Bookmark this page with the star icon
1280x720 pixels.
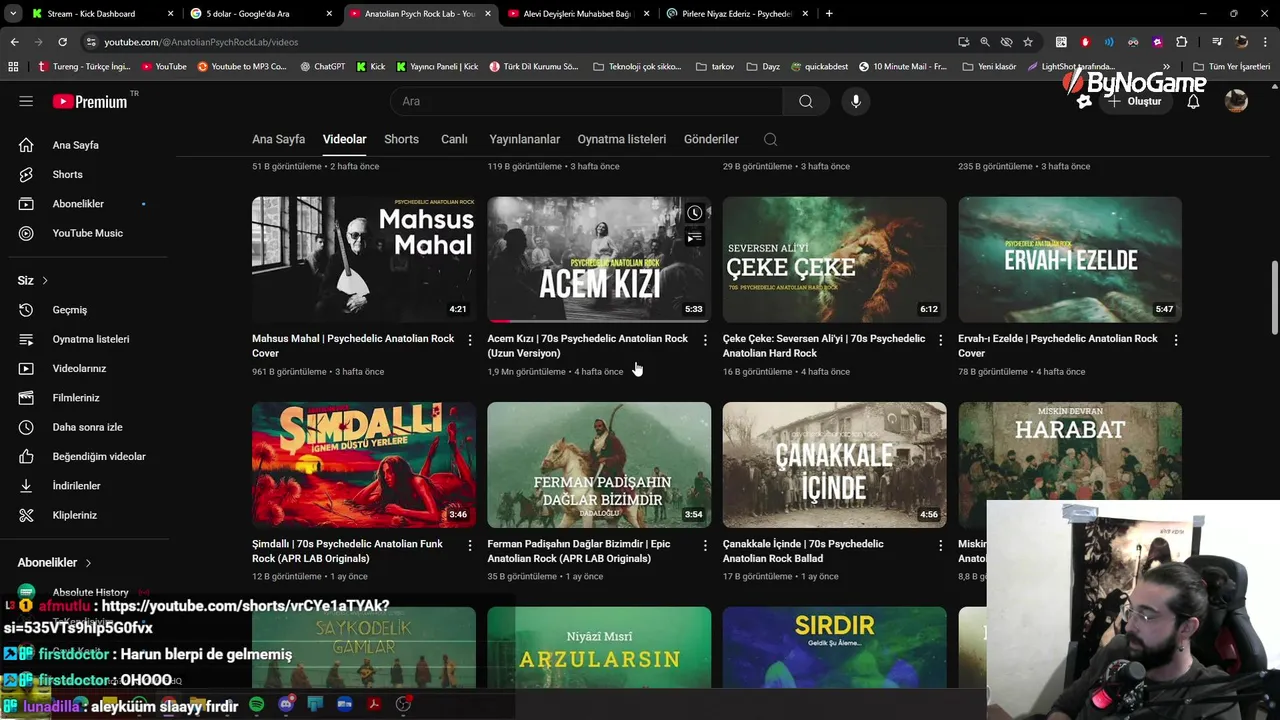point(1028,42)
